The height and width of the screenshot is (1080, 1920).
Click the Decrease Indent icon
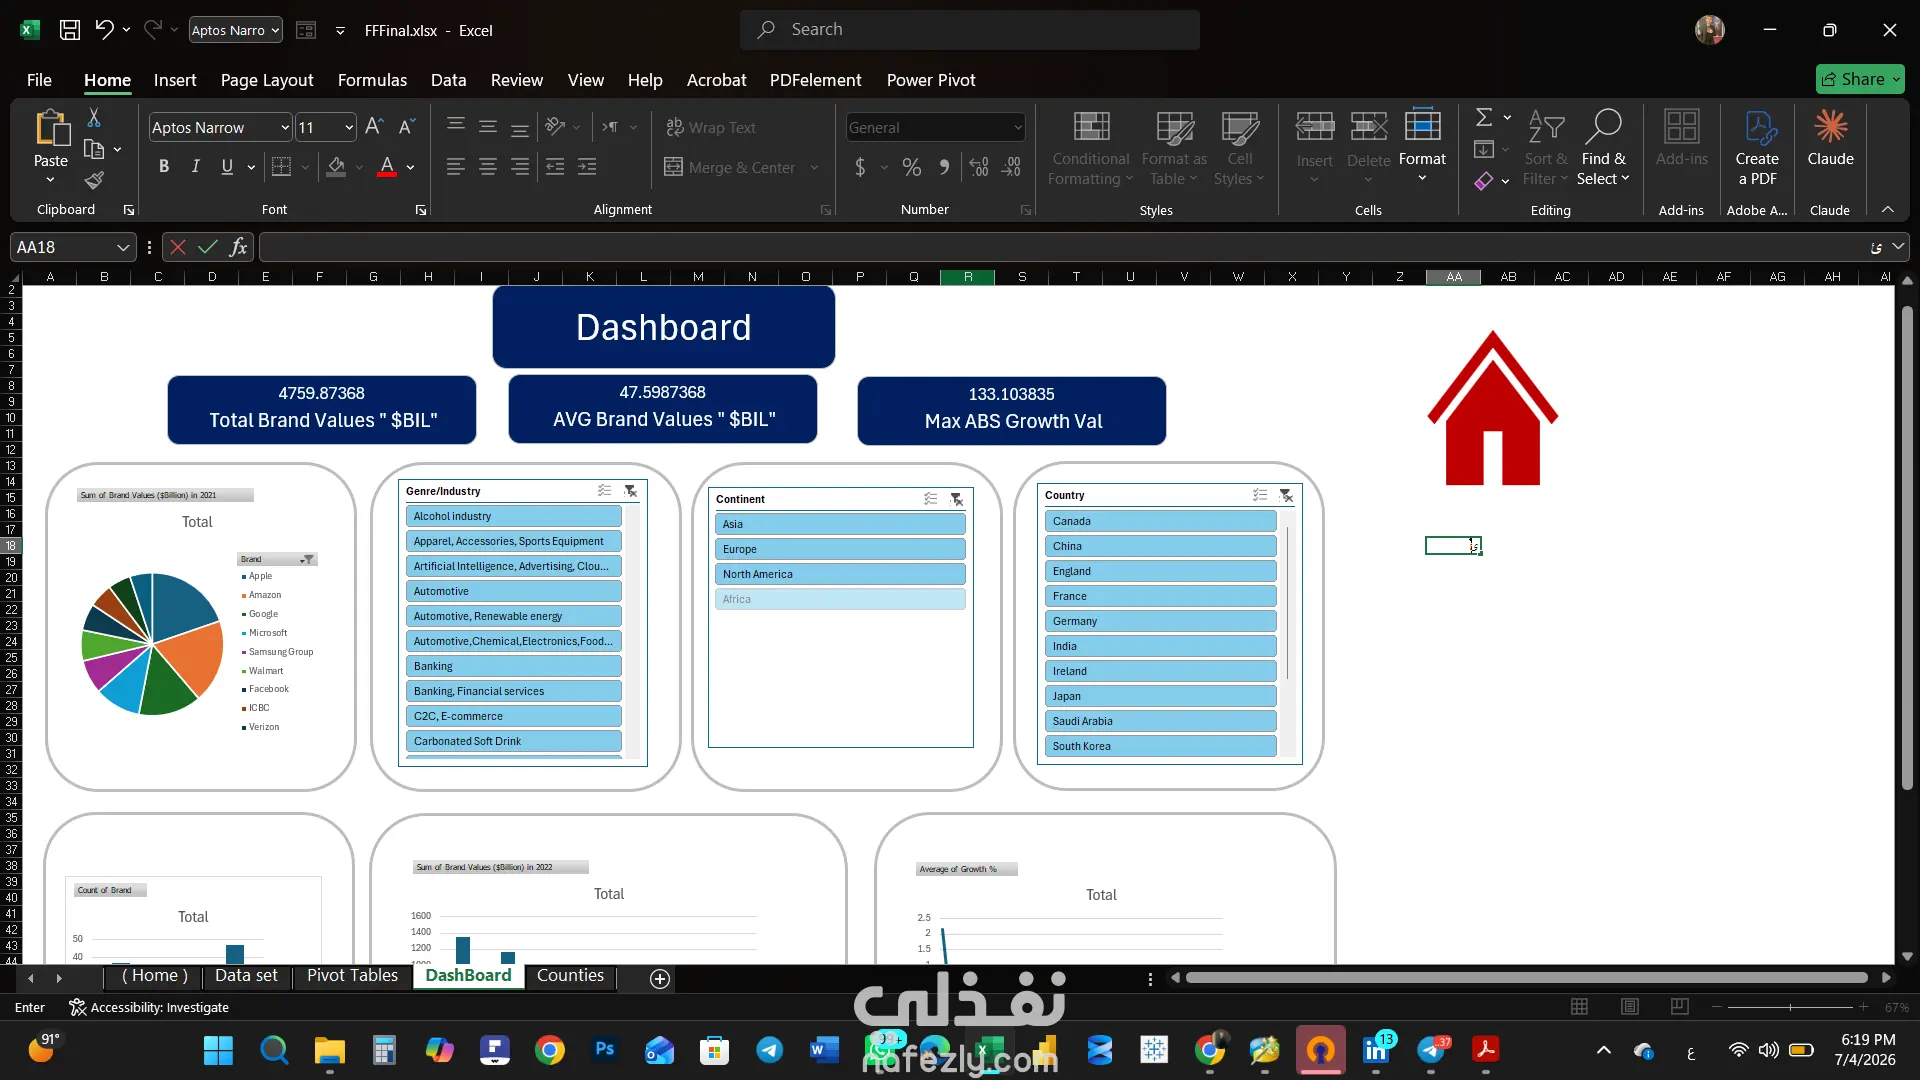tap(555, 167)
